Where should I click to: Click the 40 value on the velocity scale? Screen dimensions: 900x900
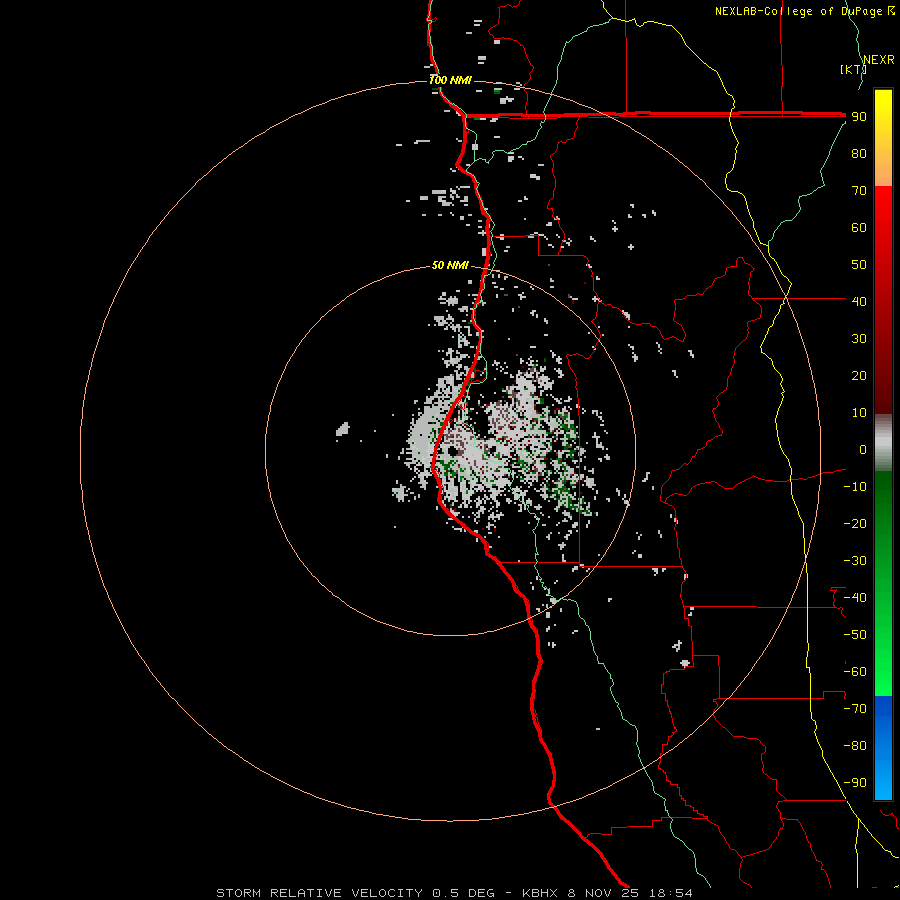tap(859, 301)
